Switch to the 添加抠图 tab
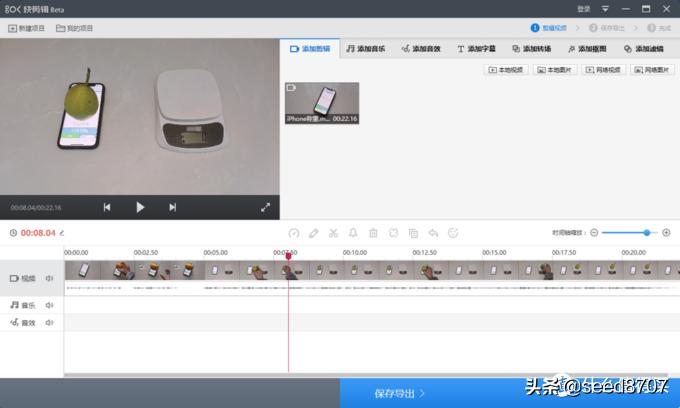The image size is (680, 408). (587, 49)
